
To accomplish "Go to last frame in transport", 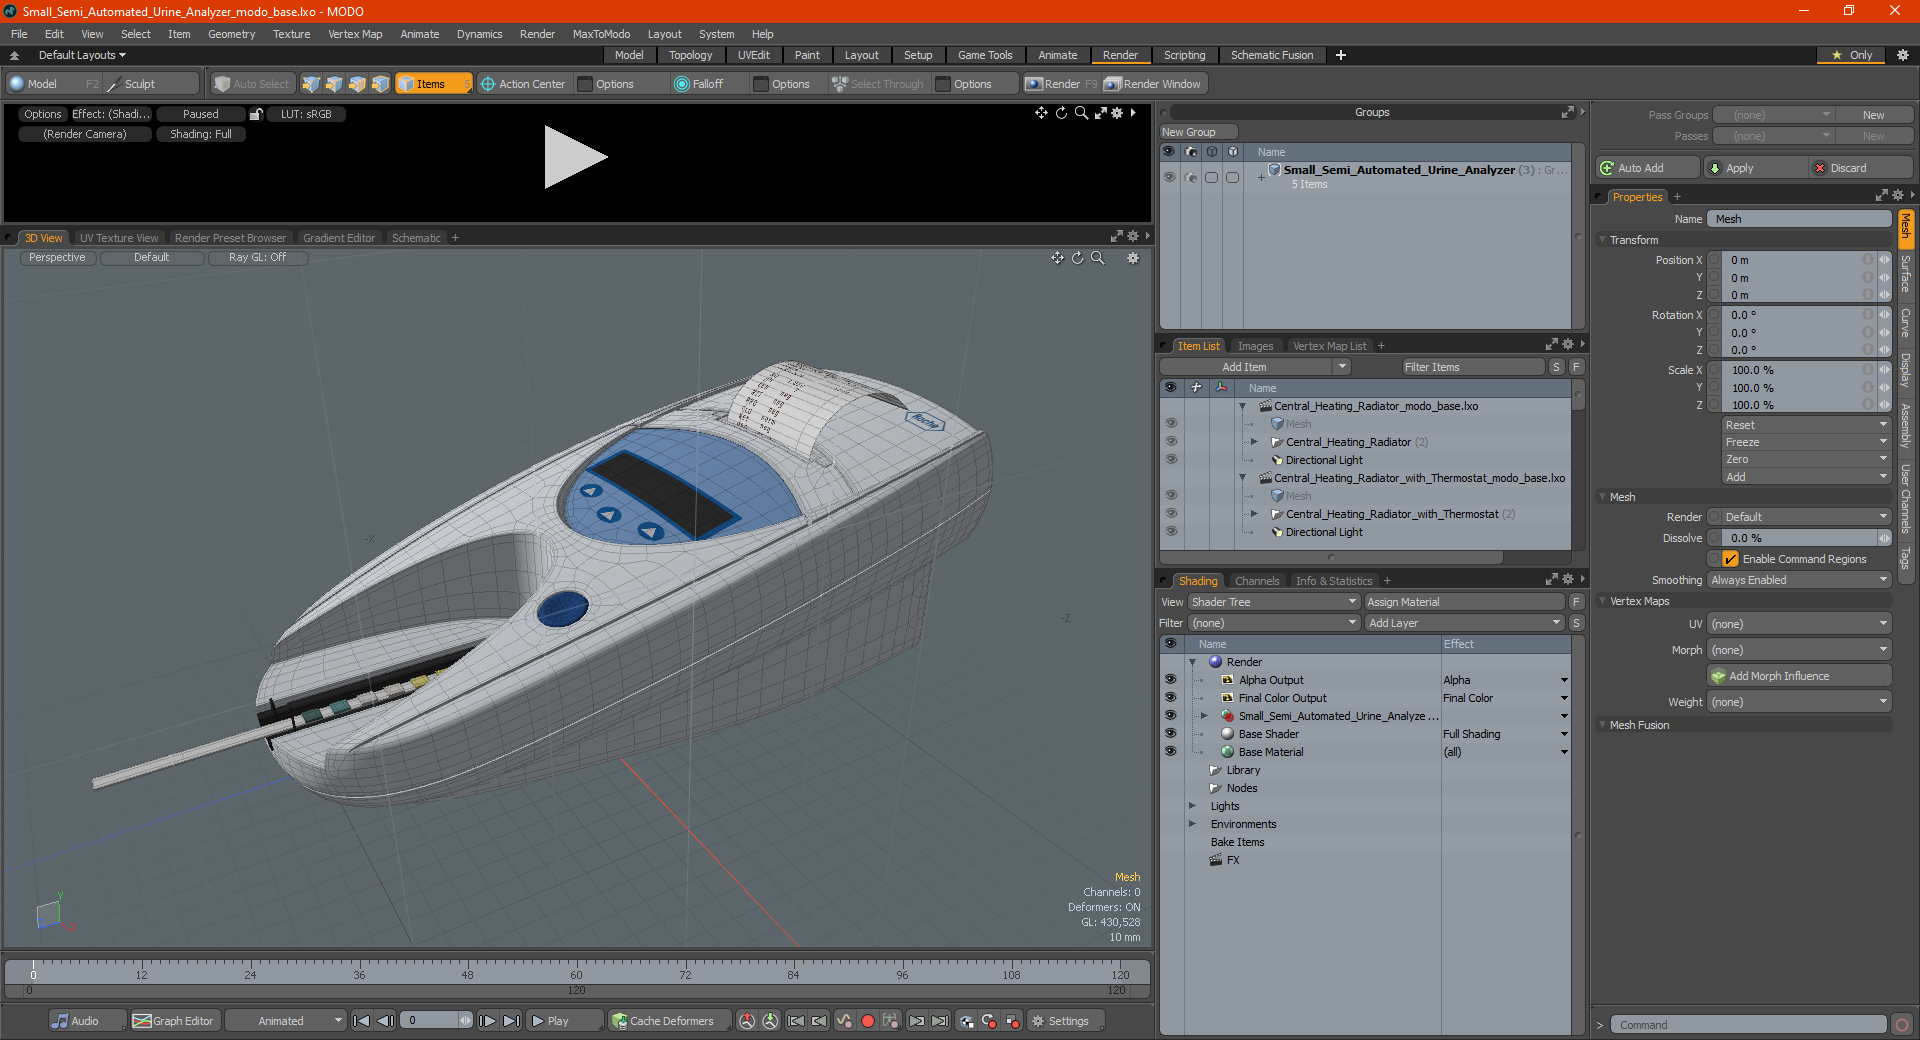I will coord(511,1021).
